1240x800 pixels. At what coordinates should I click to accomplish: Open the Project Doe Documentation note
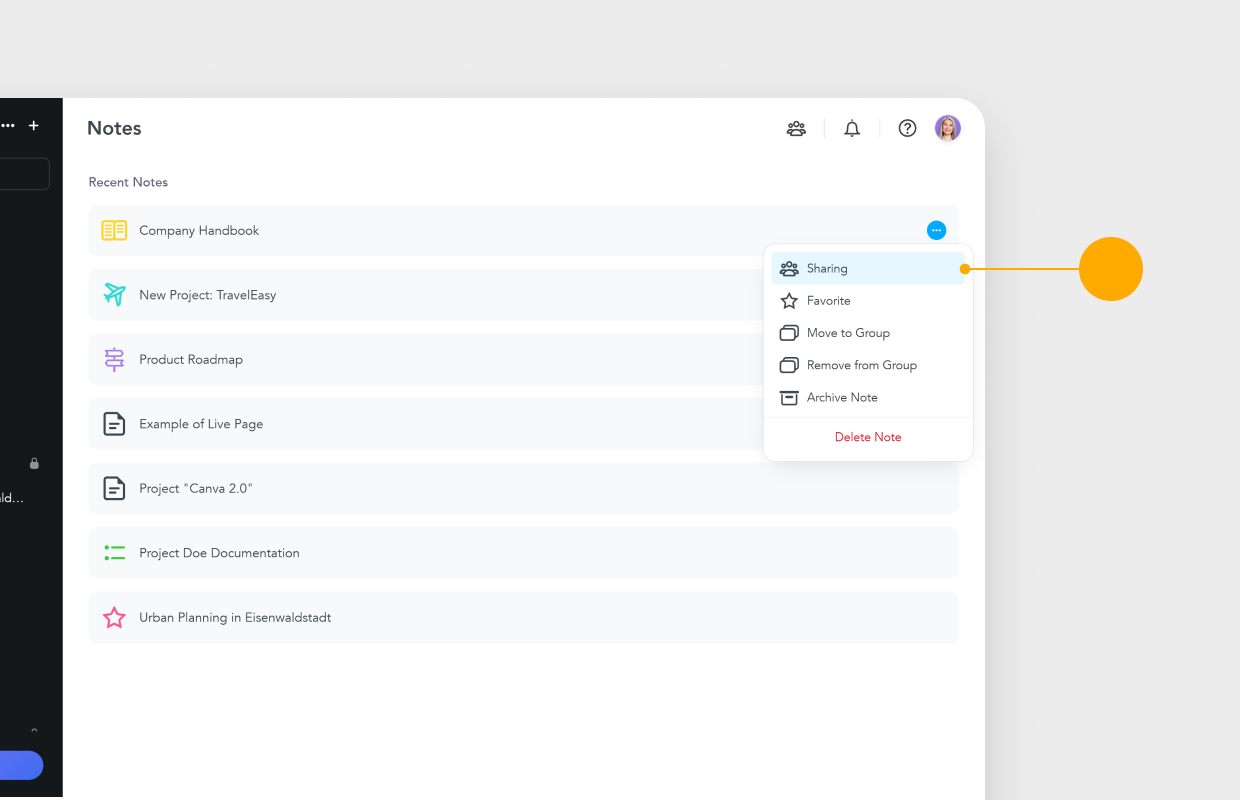[523, 553]
